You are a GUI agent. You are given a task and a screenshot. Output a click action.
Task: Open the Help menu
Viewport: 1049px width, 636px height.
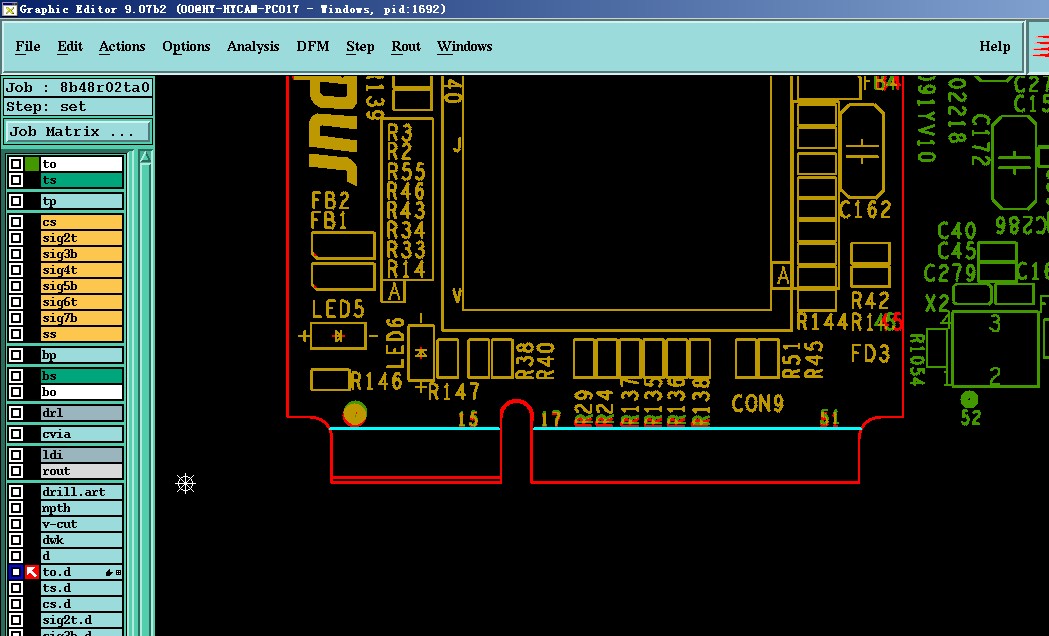point(994,46)
